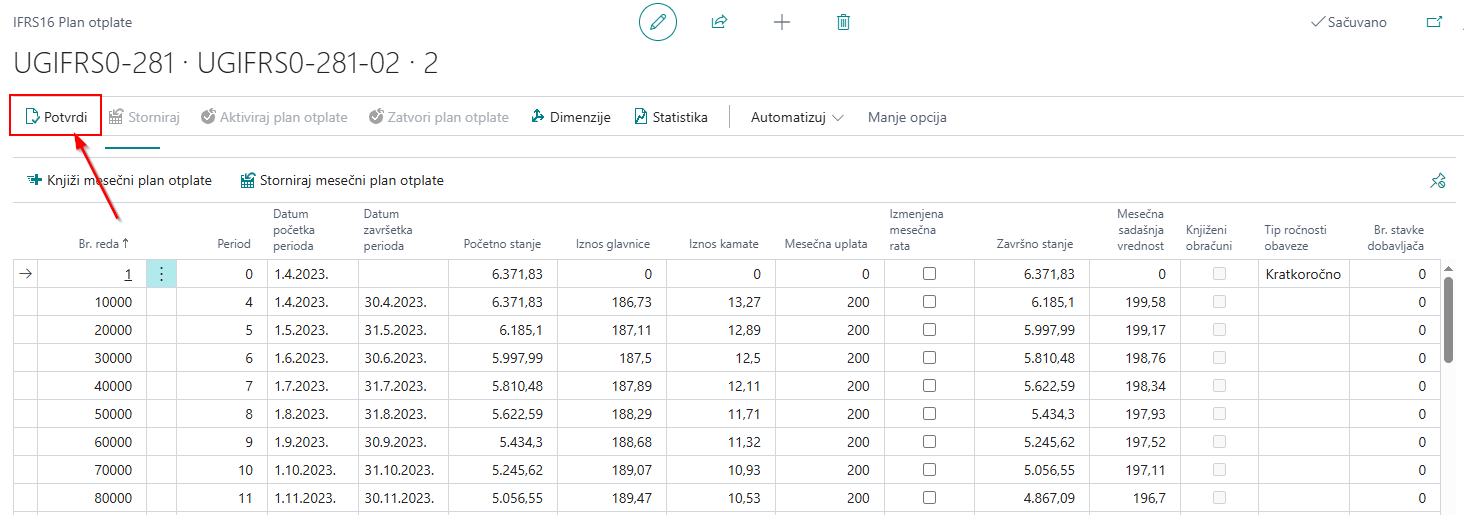Click the vertical scrollbar of the table
Image resolution: width=1464 pixels, height=515 pixels.
(1447, 320)
